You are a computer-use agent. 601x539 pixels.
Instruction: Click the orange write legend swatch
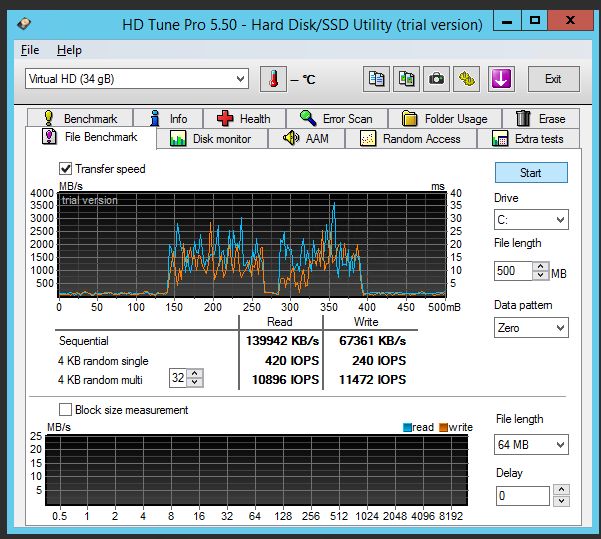click(443, 427)
